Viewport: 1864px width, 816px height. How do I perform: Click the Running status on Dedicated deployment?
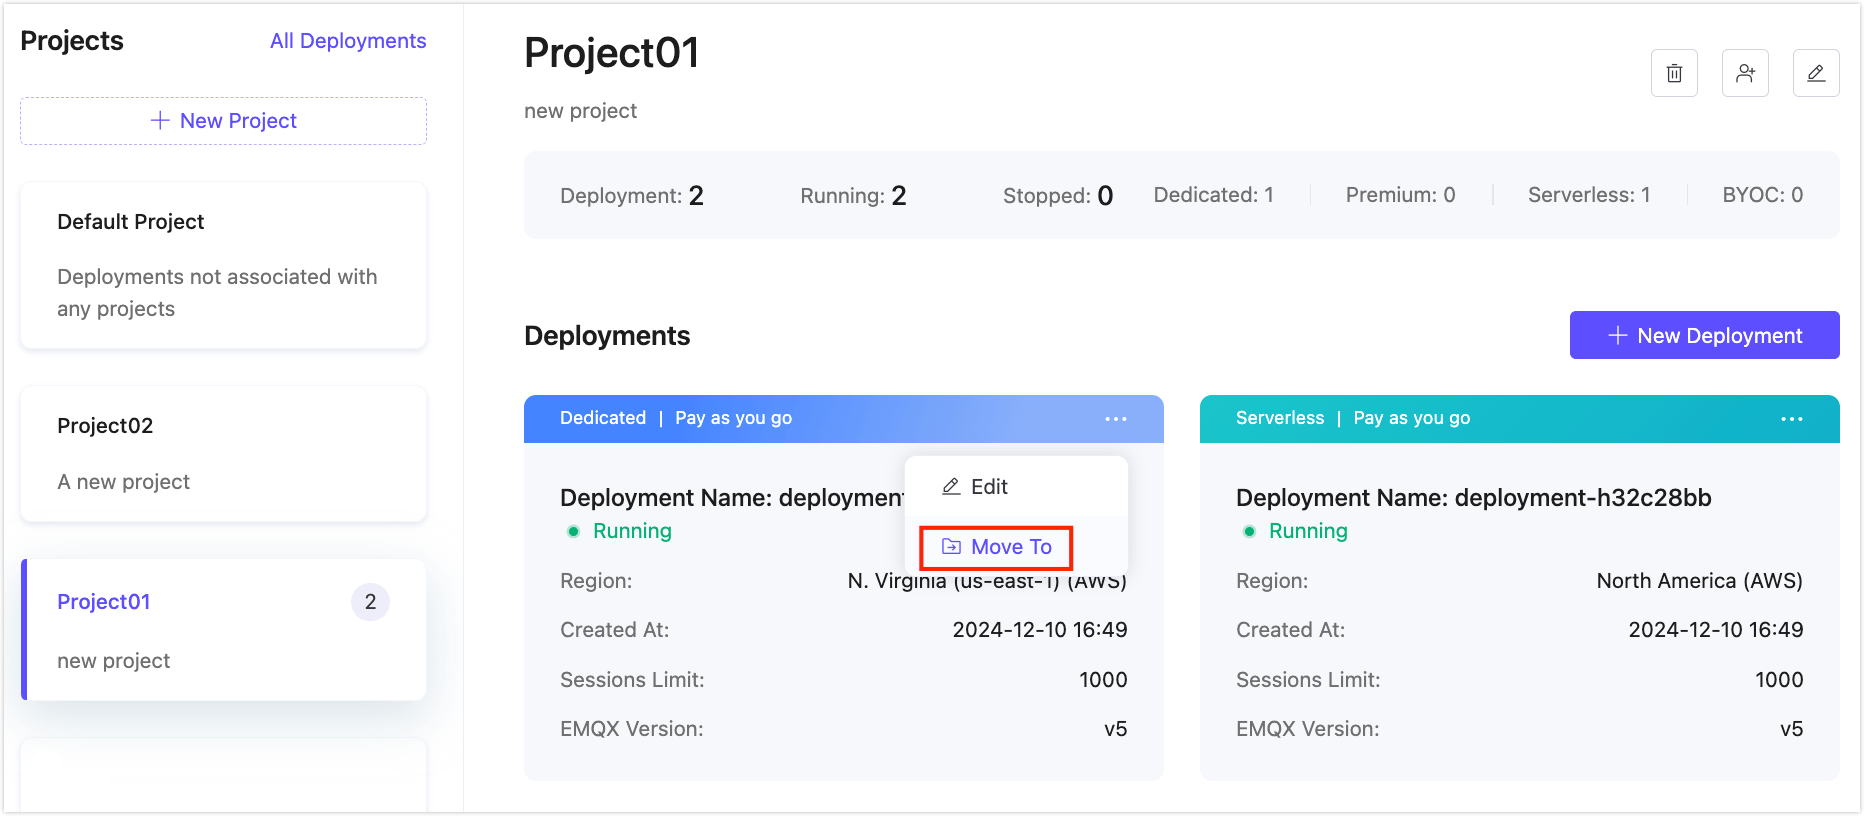[x=631, y=531]
